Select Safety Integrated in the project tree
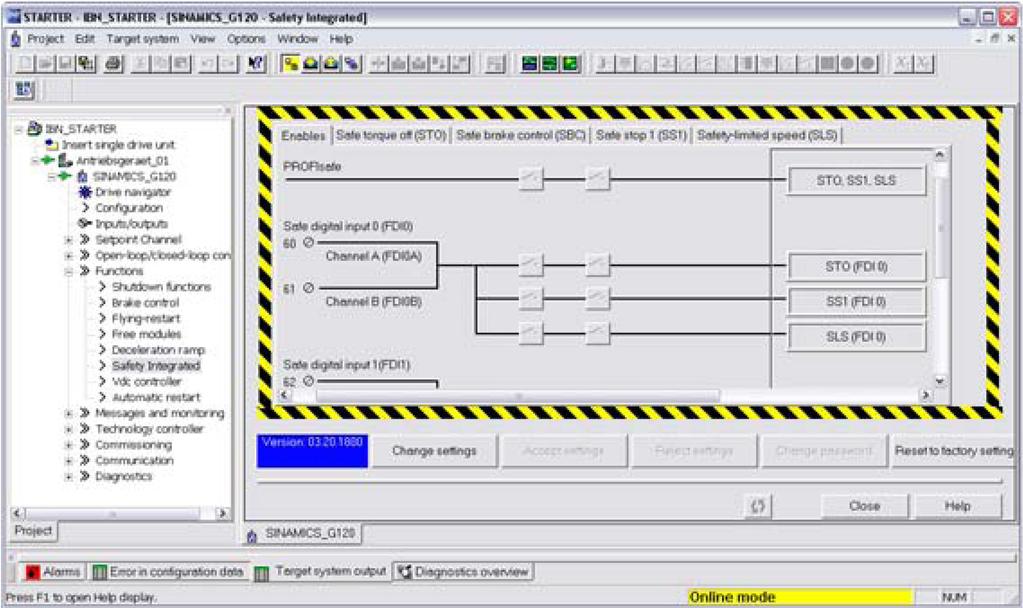 (156, 366)
